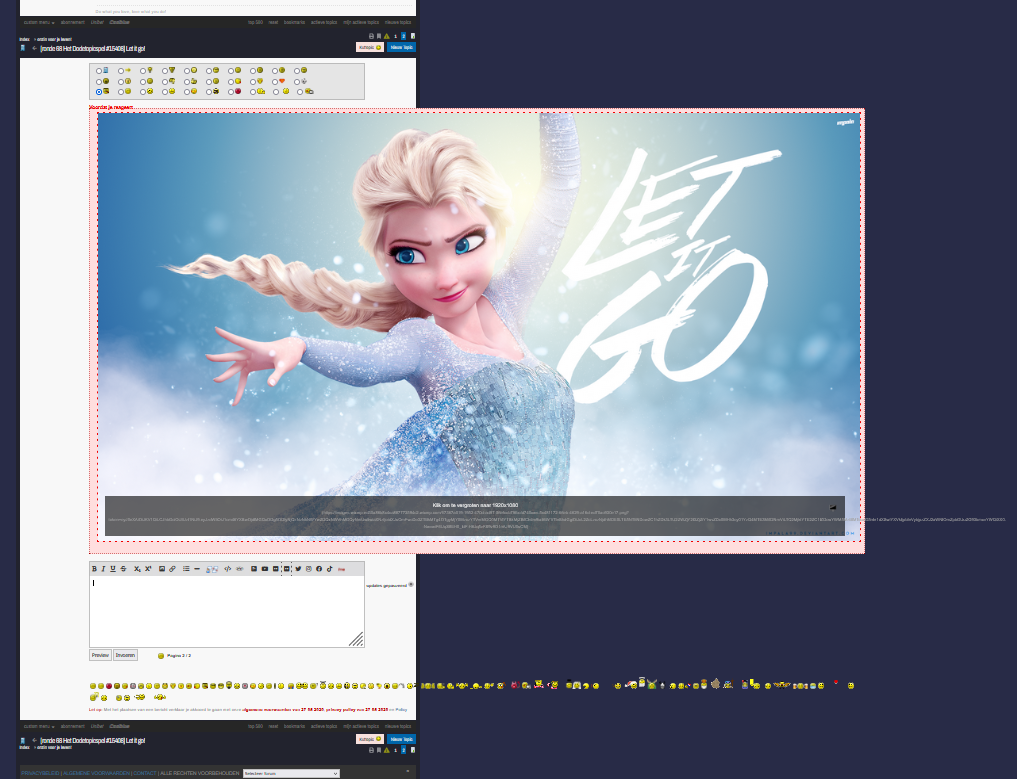Insert a bulleted list in the editor
Image resolution: width=1017 pixels, height=779 pixels.
click(186, 569)
